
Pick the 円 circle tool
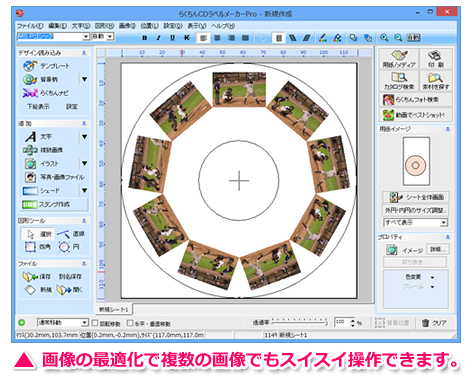pos(69,247)
